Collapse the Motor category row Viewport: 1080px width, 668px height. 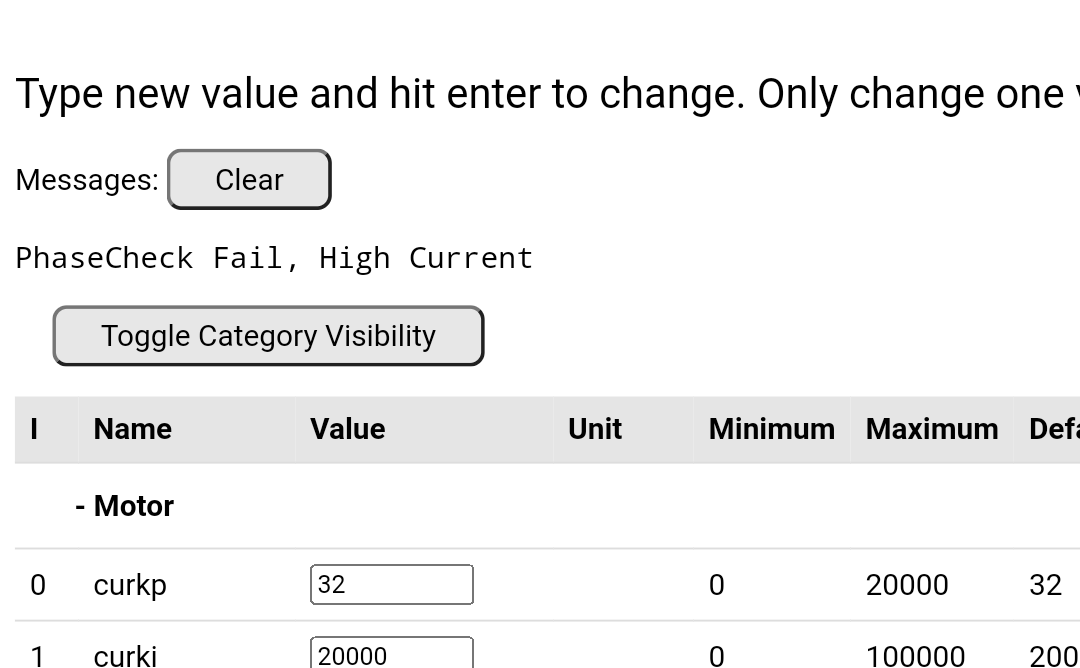[x=124, y=506]
